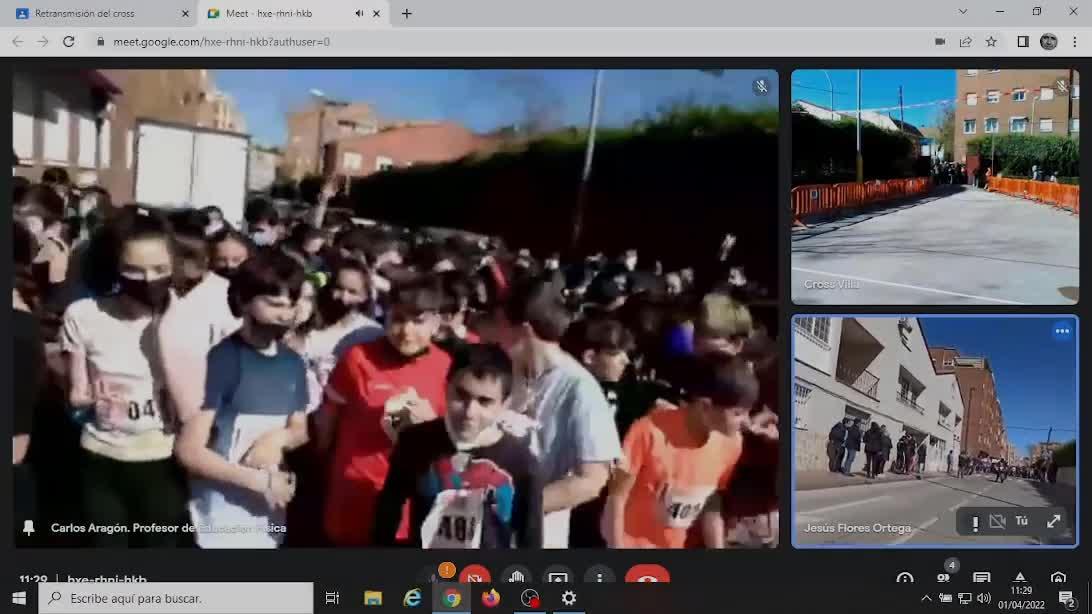Click the 'Escribe aquí para buscar' search box
This screenshot has height=614, width=1092.
(x=176, y=598)
